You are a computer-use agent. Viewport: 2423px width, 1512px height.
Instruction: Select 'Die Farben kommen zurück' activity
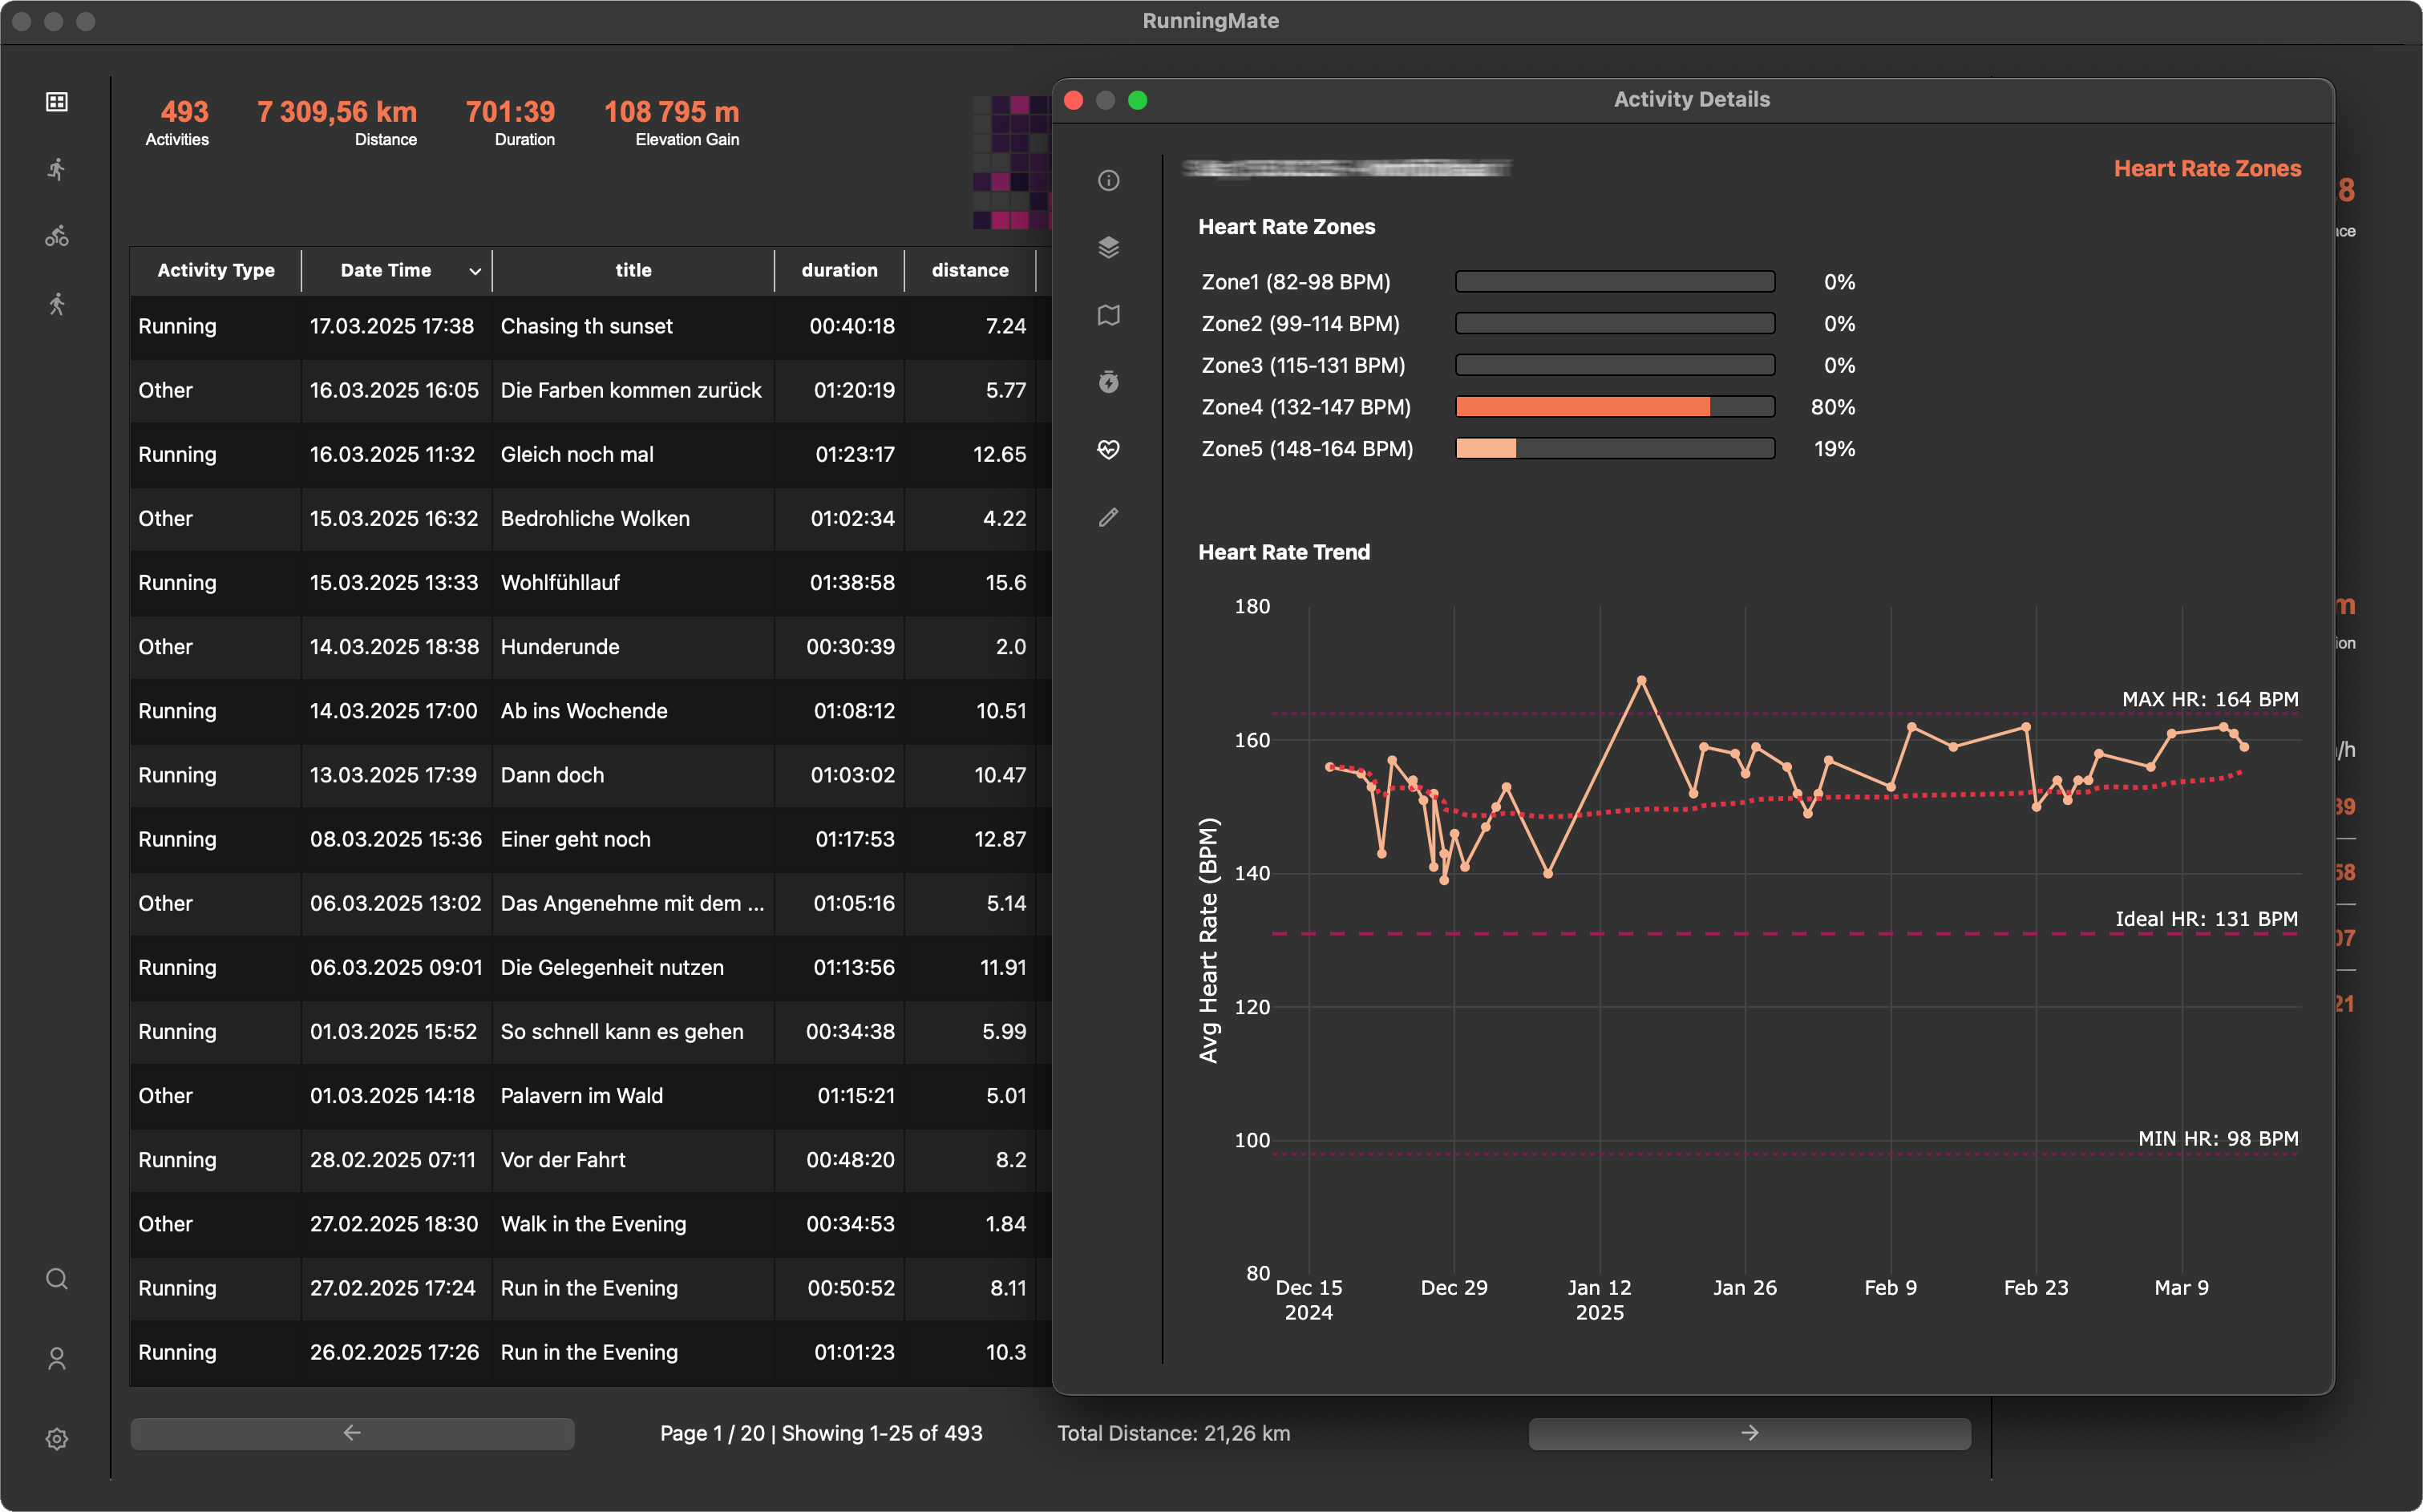pyautogui.click(x=590, y=390)
